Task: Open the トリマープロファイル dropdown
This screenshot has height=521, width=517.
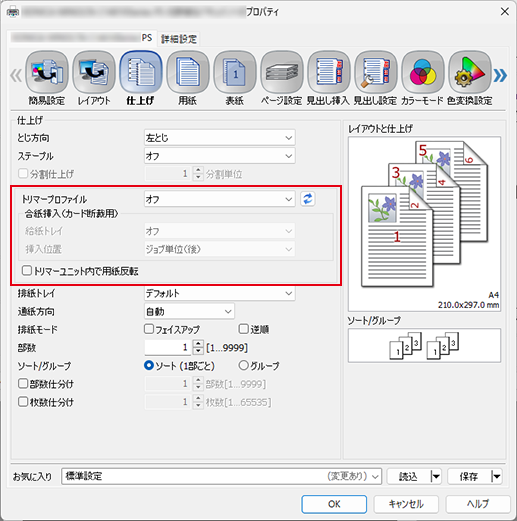Action: (x=220, y=199)
